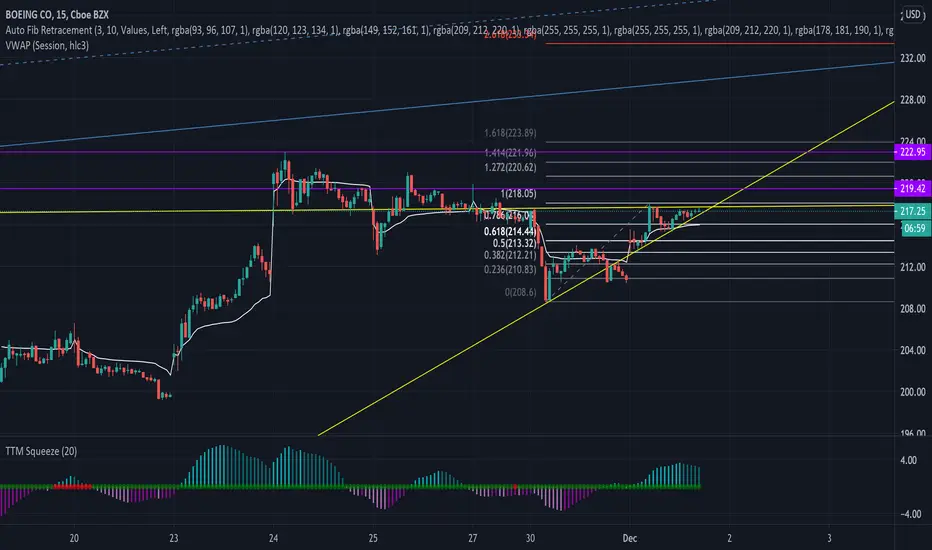Click date 24 on the time axis
932x550 pixels.
(x=273, y=538)
